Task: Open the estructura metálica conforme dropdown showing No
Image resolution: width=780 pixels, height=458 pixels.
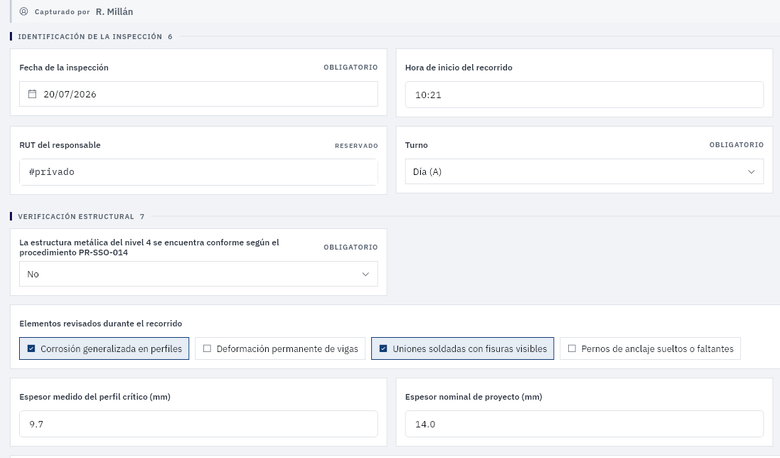Action: pyautogui.click(x=198, y=274)
